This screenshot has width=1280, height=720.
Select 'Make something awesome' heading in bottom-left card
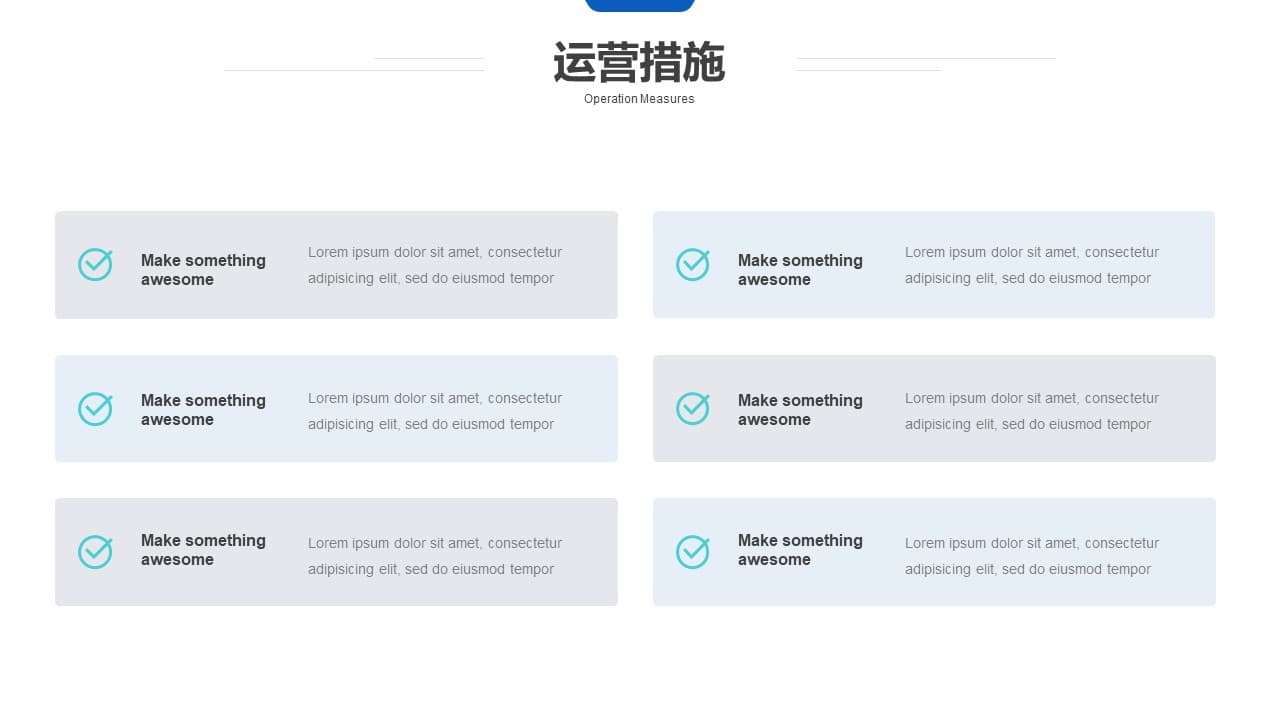point(203,550)
